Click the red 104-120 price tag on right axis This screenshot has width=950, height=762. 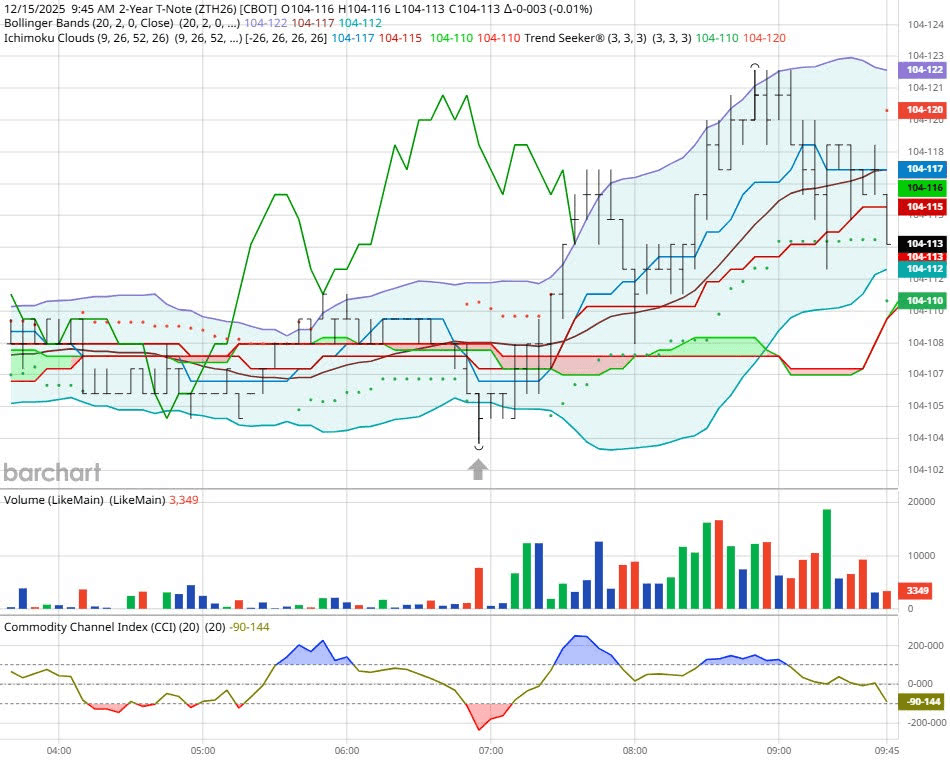pyautogui.click(x=924, y=110)
